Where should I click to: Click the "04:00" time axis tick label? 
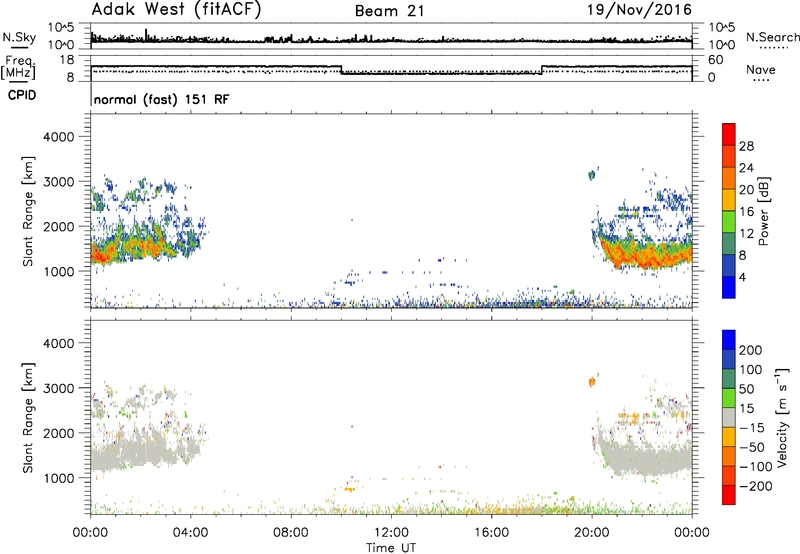click(x=190, y=533)
